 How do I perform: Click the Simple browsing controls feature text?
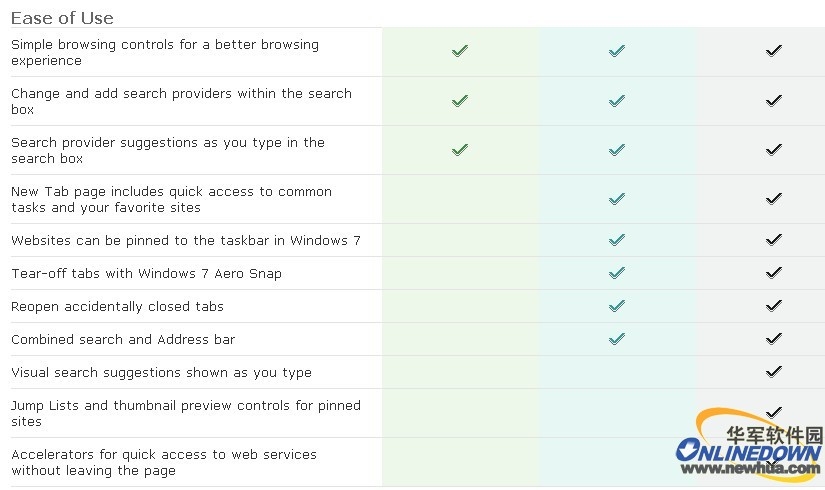pos(165,52)
